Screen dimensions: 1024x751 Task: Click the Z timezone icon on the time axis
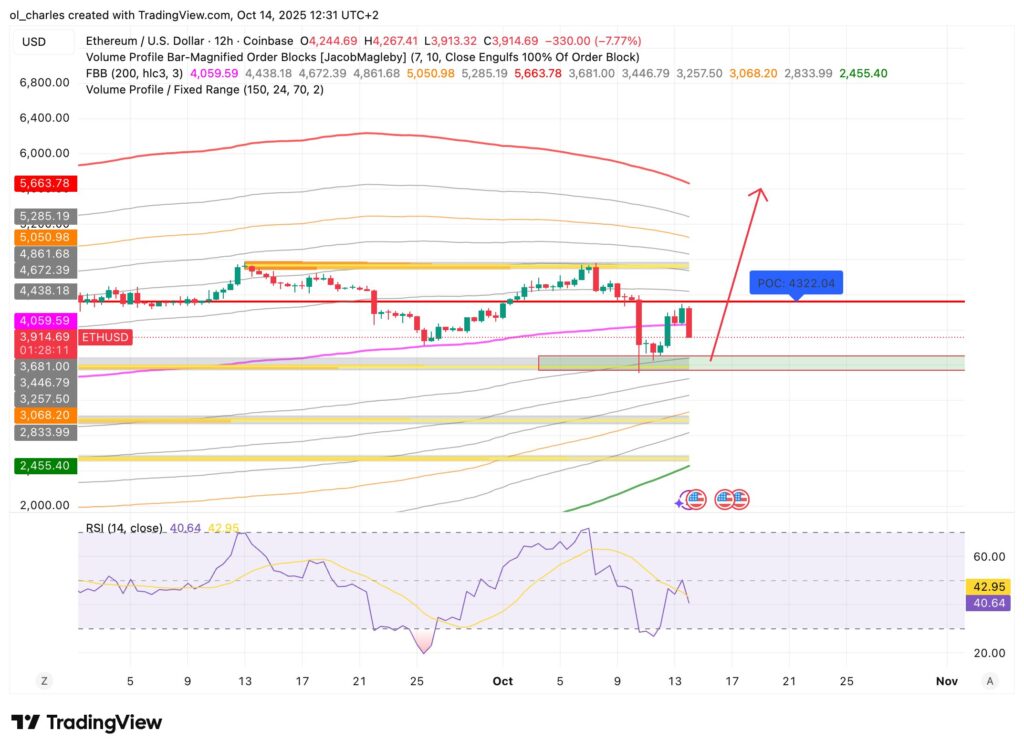(43, 680)
